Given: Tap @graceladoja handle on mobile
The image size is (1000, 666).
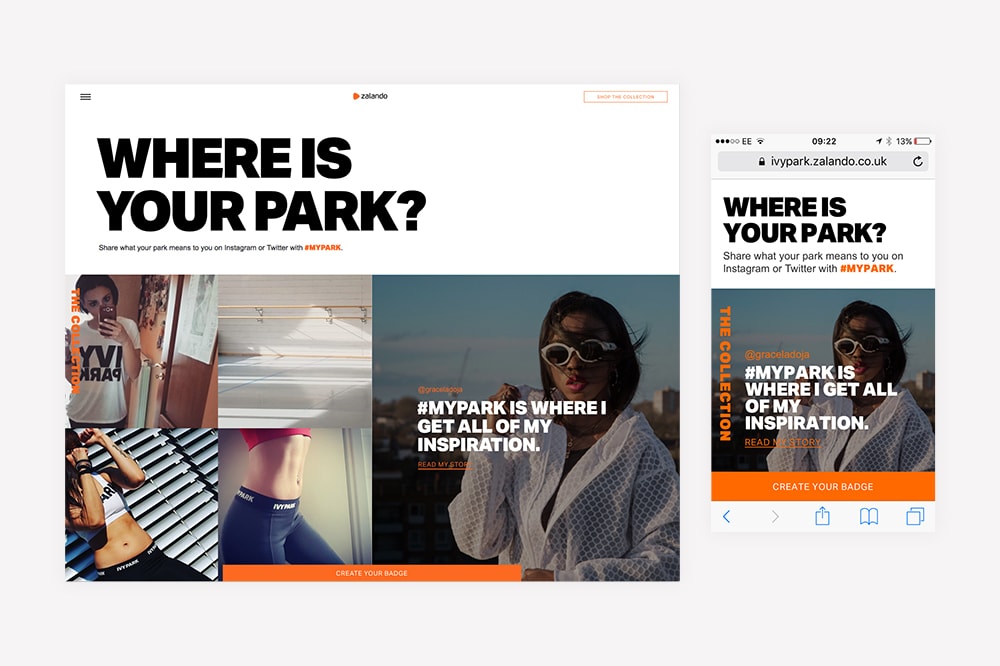Looking at the screenshot, I should [777, 354].
